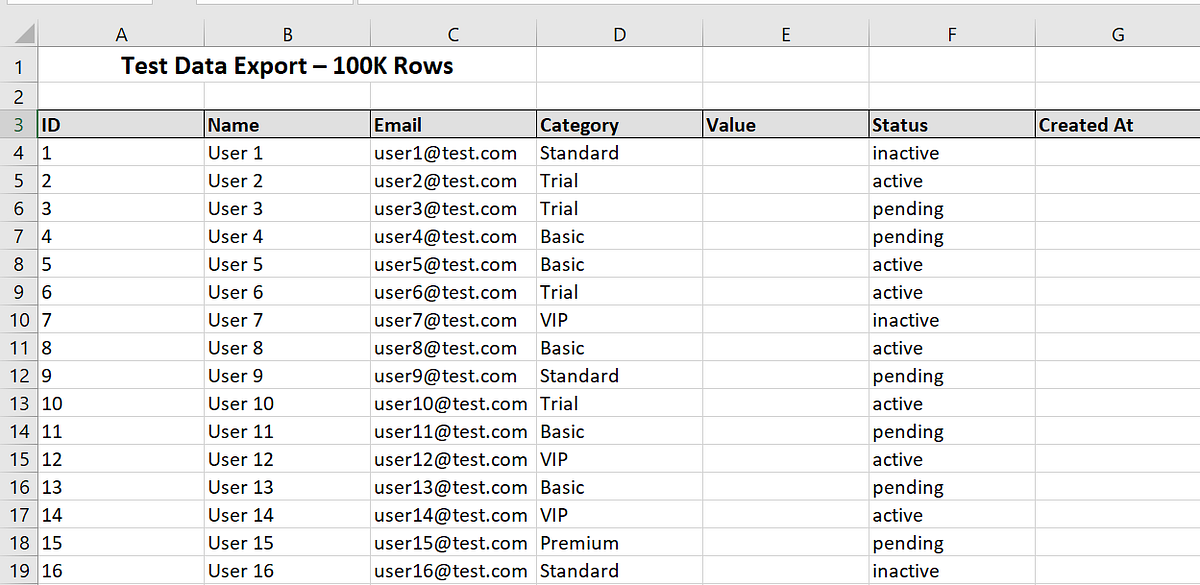Click the cell 'User 10'
1200x585 pixels.
[x=288, y=404]
